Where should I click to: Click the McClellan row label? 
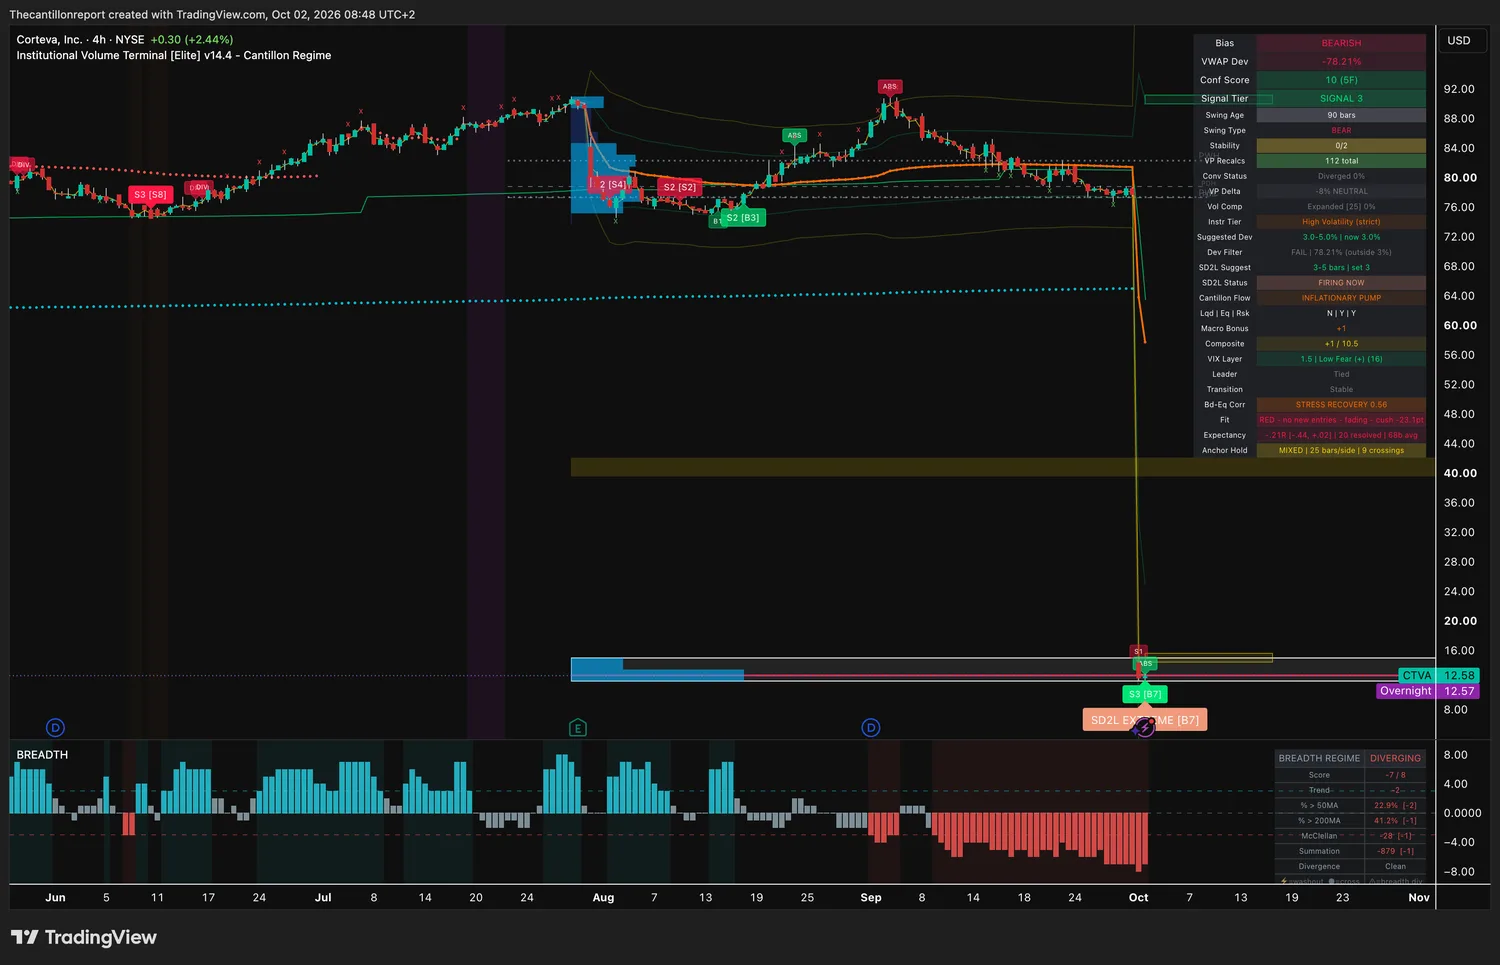point(1319,836)
